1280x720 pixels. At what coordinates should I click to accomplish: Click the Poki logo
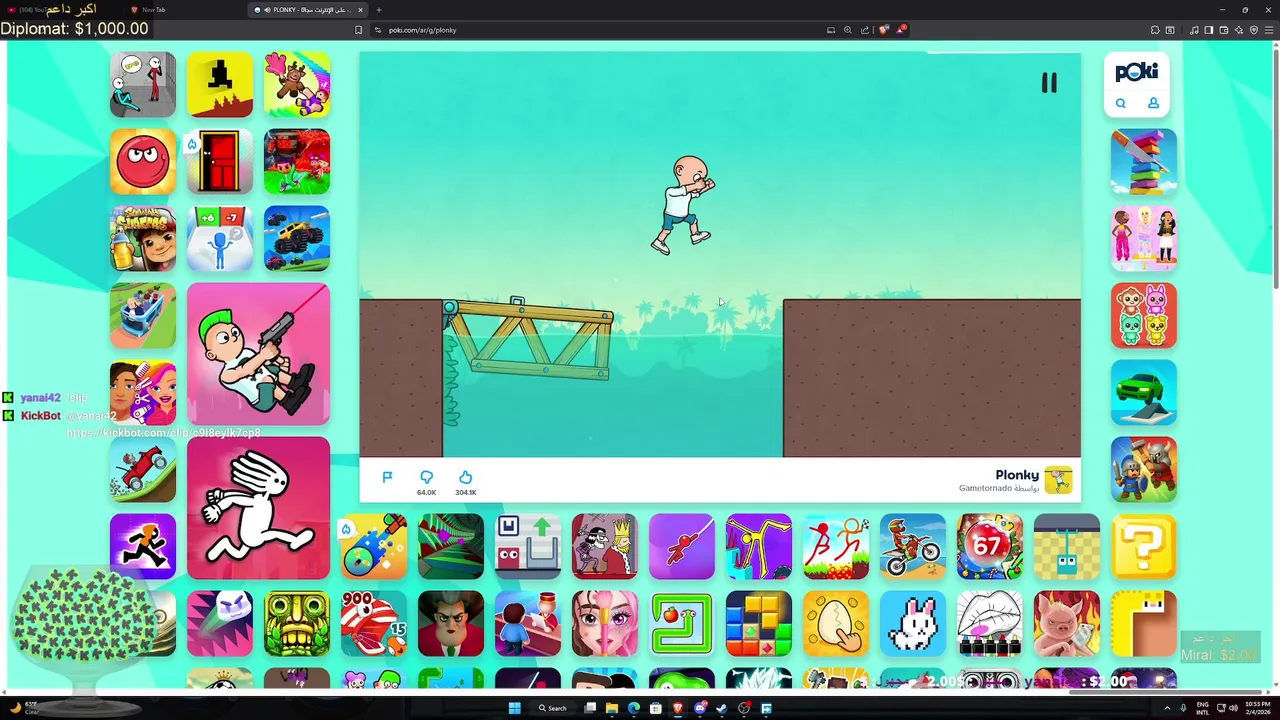tap(1137, 72)
